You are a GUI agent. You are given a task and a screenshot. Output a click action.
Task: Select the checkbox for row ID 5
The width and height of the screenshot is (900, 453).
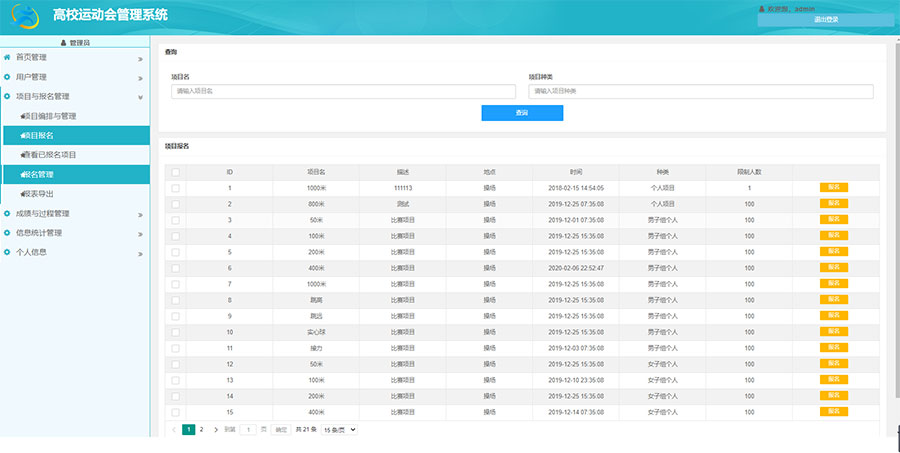pos(176,252)
